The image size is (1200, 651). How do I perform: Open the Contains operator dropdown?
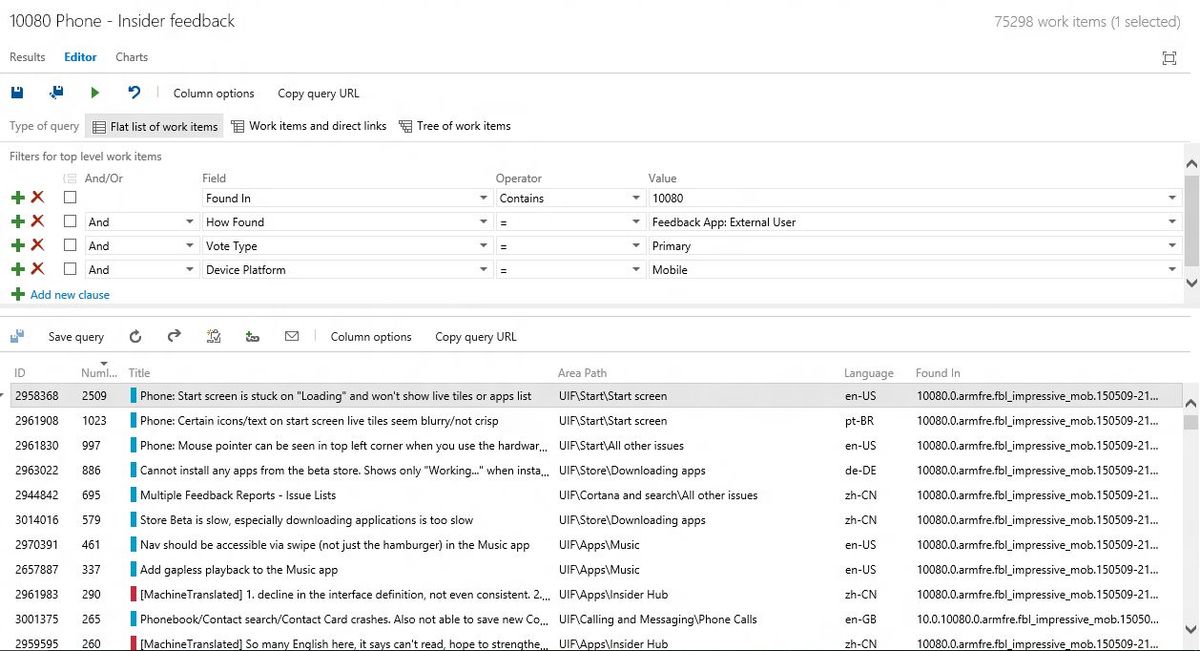tap(637, 198)
